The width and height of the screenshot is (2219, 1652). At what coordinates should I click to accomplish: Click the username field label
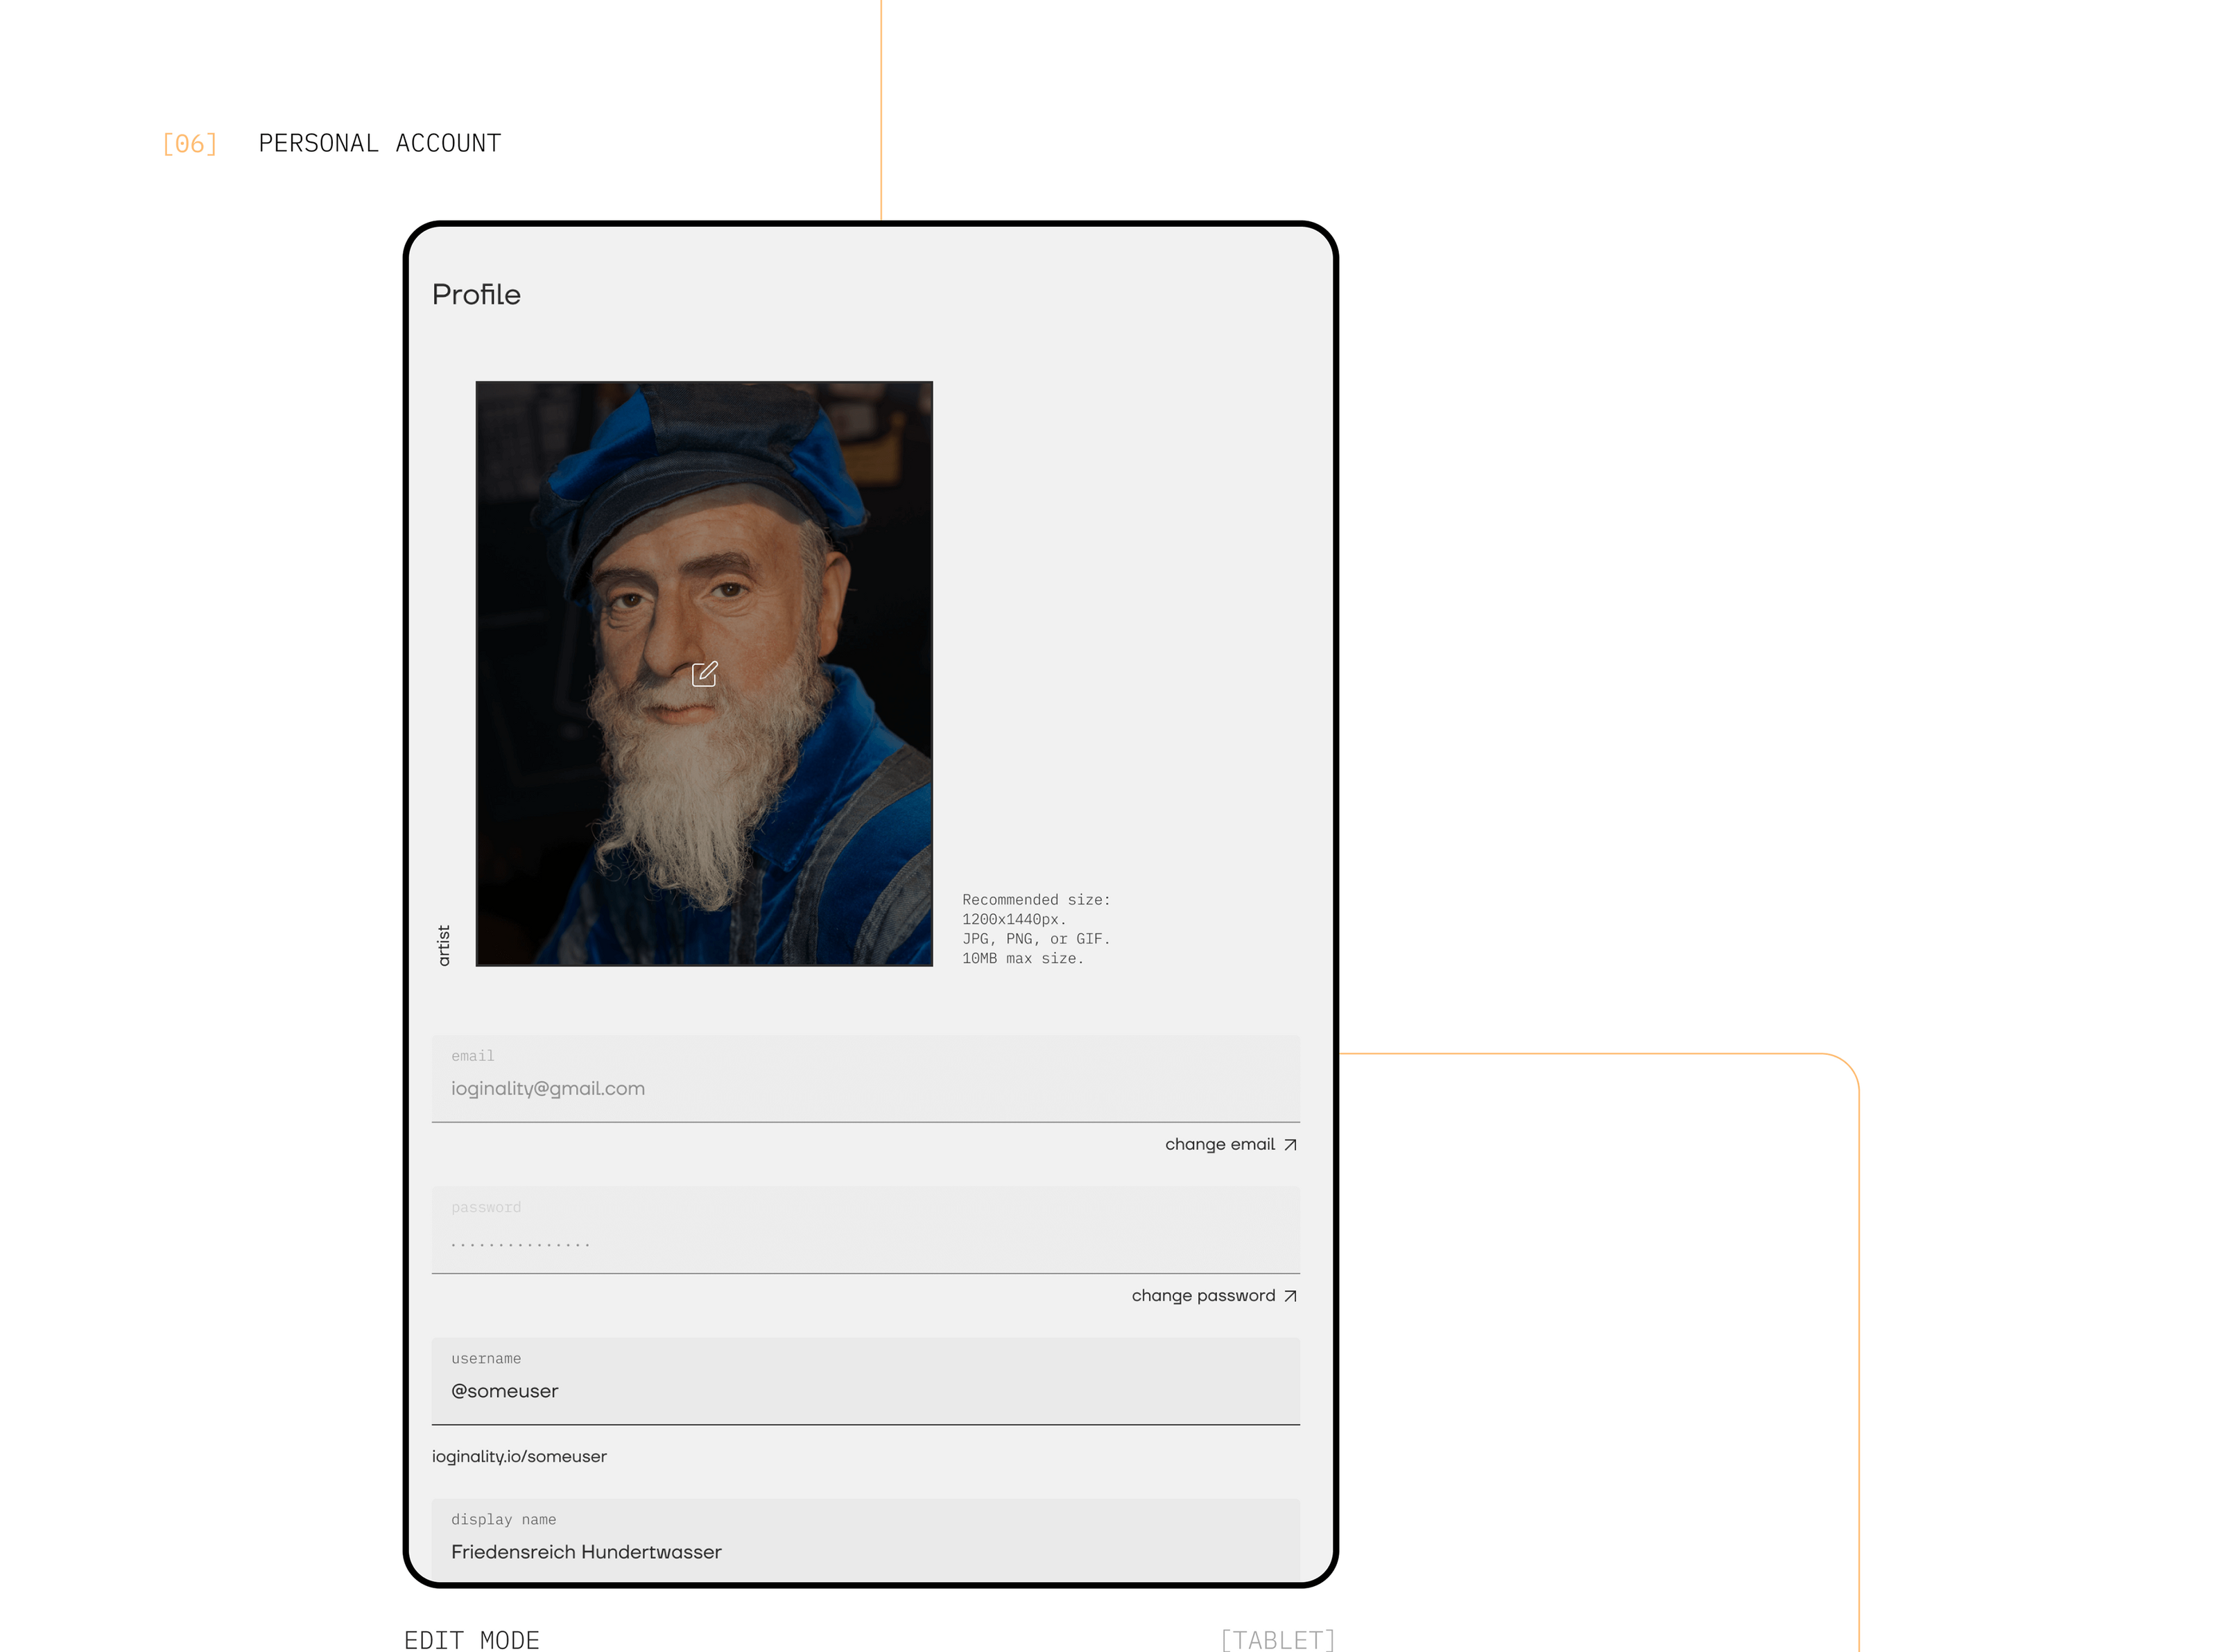[x=485, y=1358]
